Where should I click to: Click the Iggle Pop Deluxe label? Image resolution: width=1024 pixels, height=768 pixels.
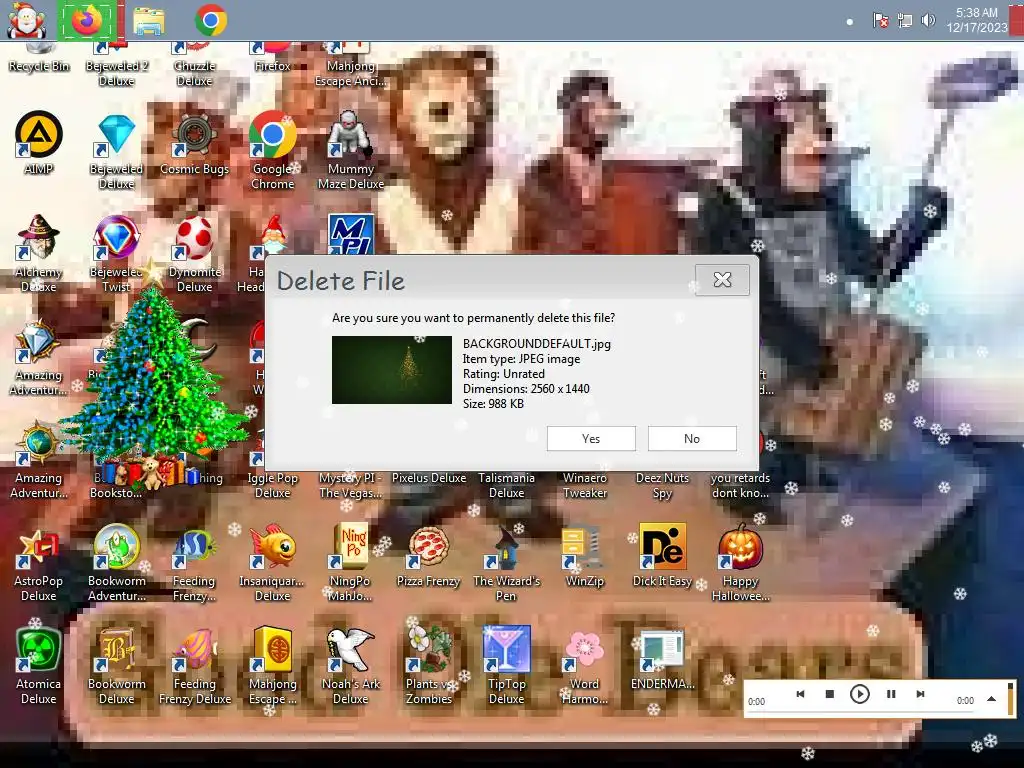[272, 485]
